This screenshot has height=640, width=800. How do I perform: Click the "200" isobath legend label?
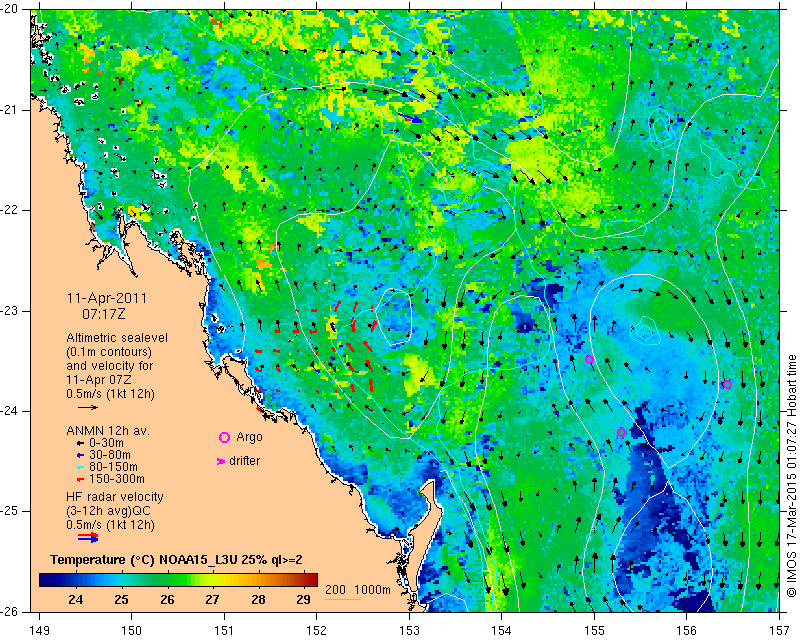pos(335,590)
